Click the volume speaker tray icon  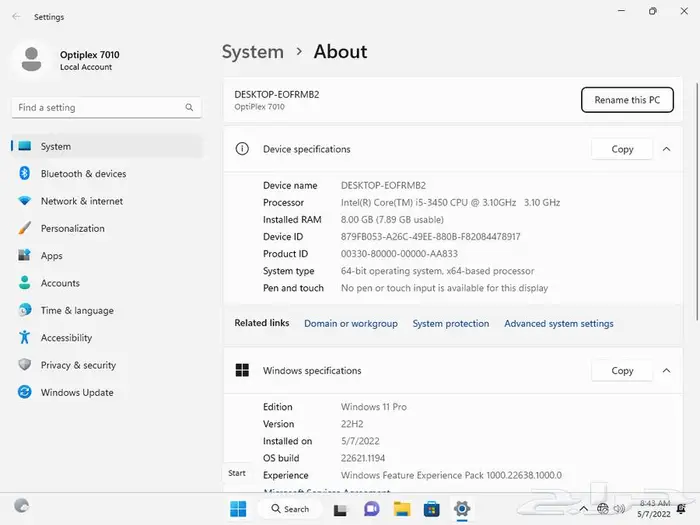[619, 508]
